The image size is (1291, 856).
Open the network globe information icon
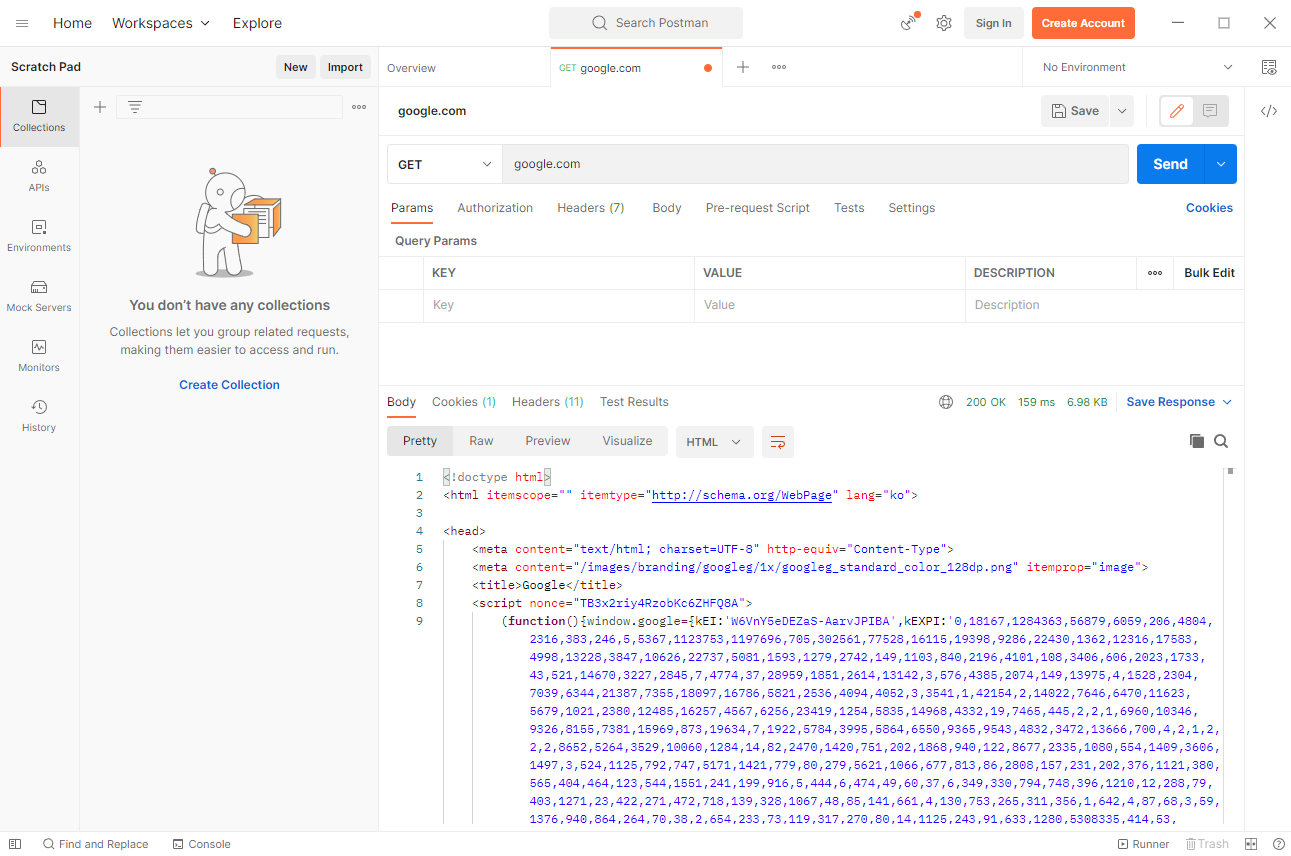946,402
